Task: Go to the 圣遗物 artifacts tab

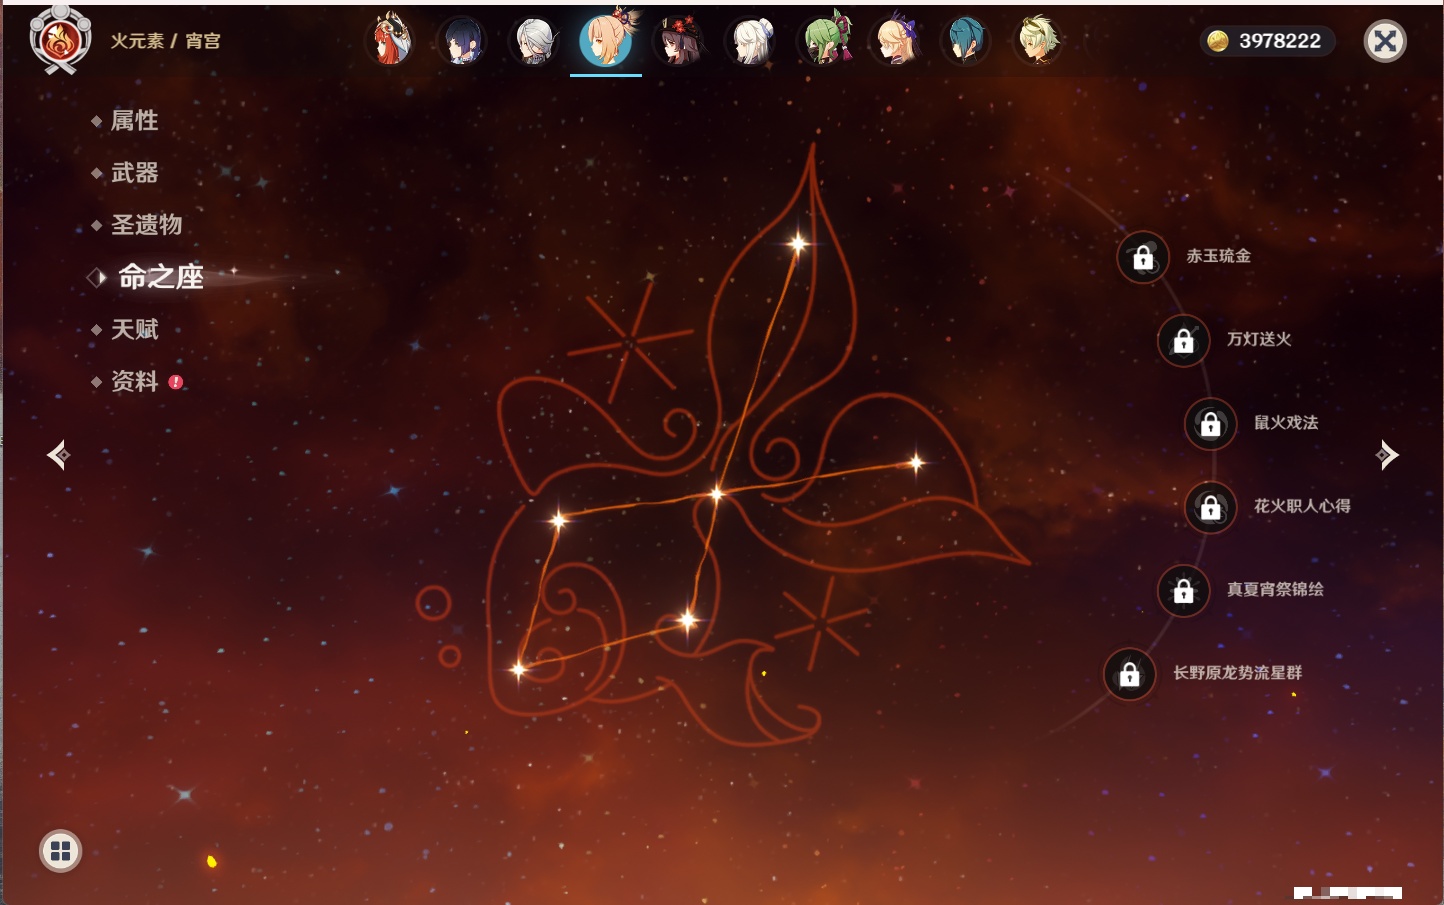Action: (146, 225)
